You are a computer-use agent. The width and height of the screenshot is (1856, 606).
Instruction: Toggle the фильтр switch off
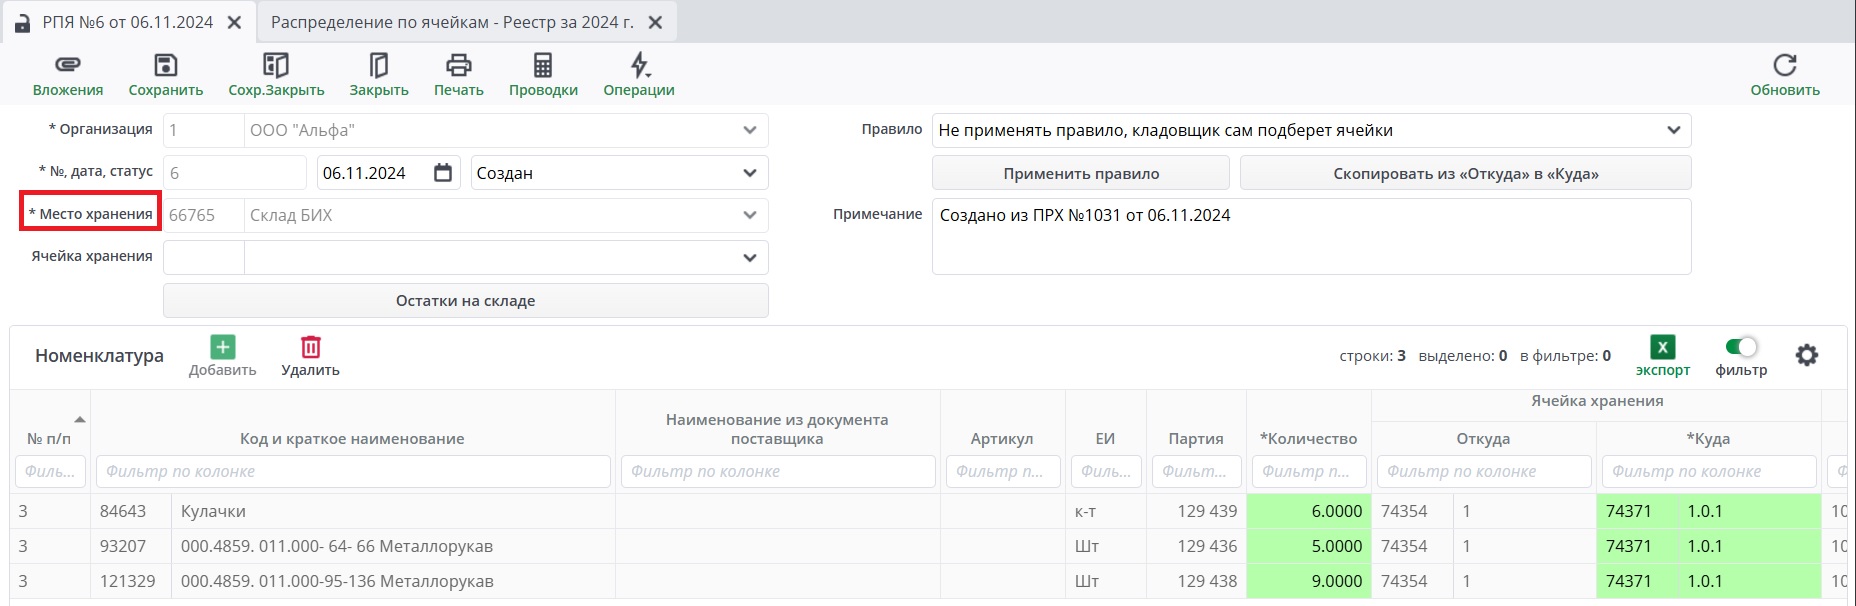(x=1741, y=347)
